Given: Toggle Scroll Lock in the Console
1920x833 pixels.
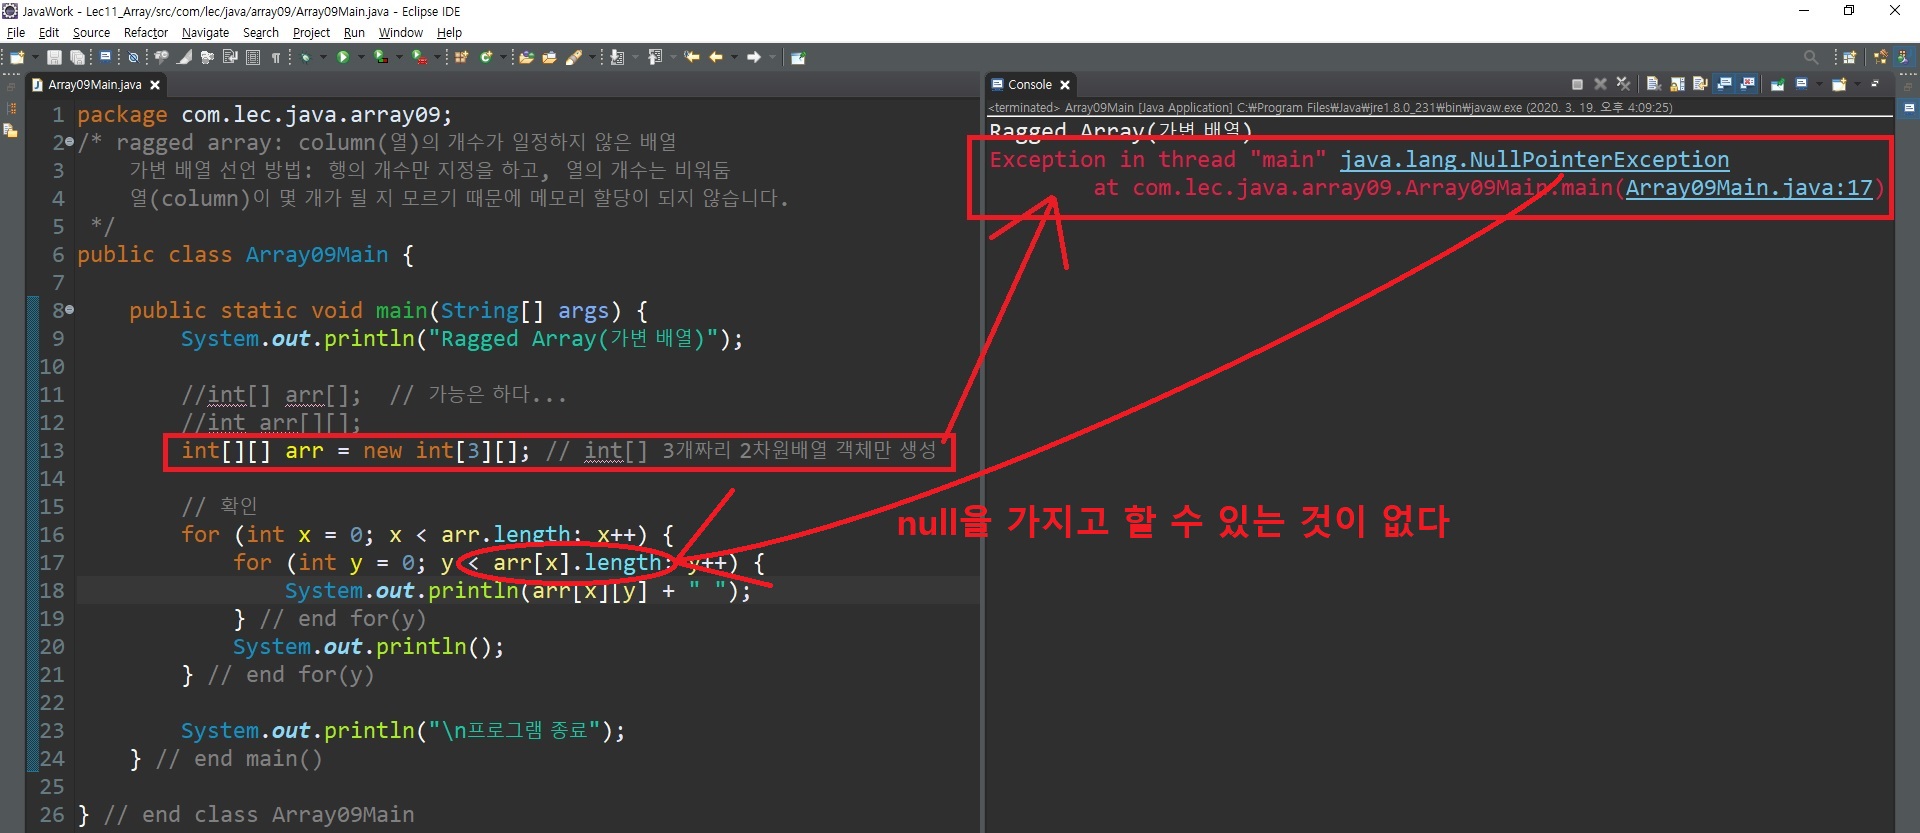Looking at the screenshot, I should click(1677, 85).
